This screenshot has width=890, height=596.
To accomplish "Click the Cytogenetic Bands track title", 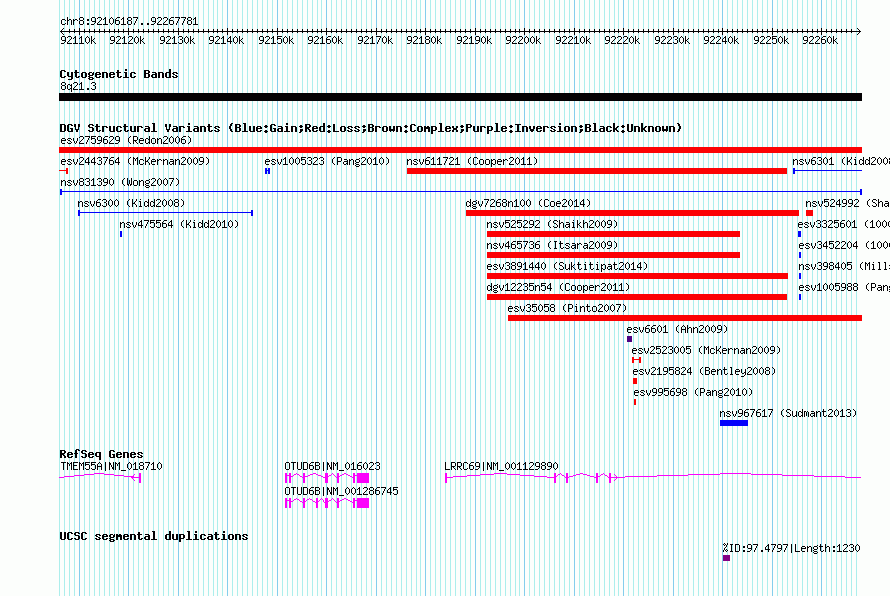I will pyautogui.click(x=119, y=74).
